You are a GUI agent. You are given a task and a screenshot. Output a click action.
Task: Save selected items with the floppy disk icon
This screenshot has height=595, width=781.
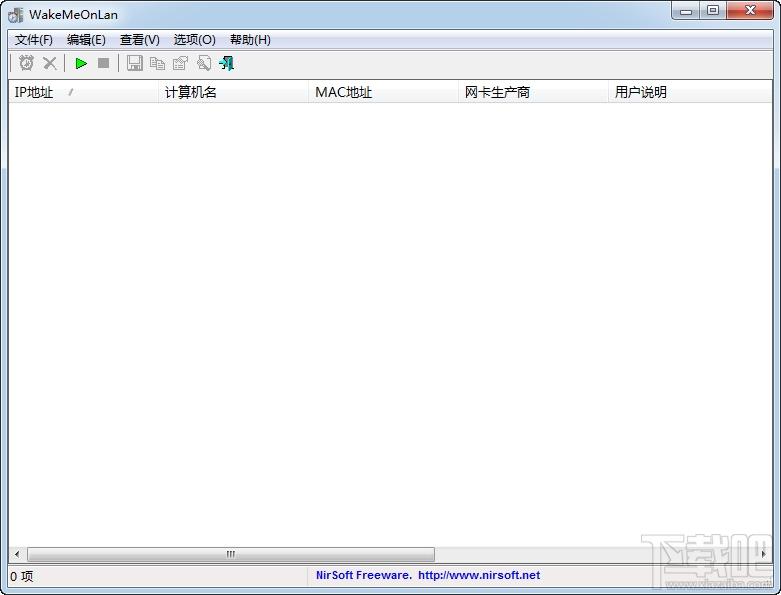[x=134, y=63]
